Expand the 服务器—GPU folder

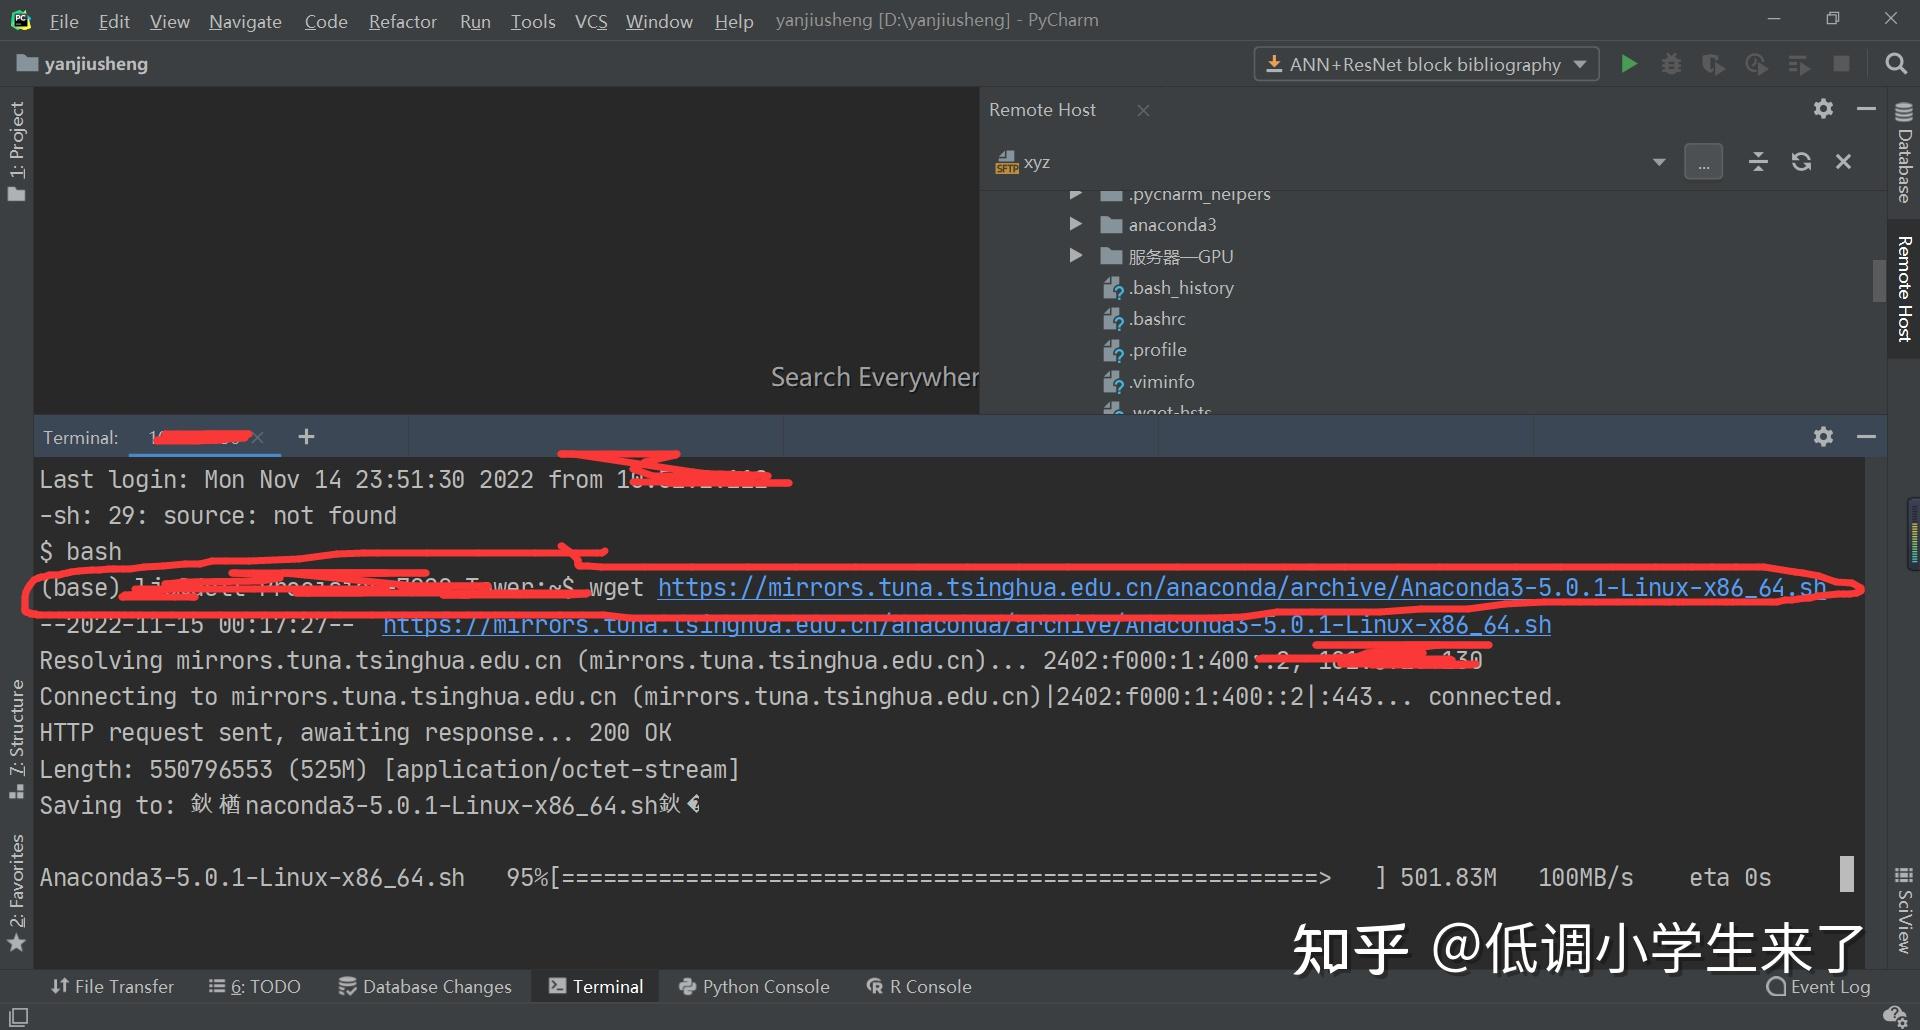pos(1075,256)
